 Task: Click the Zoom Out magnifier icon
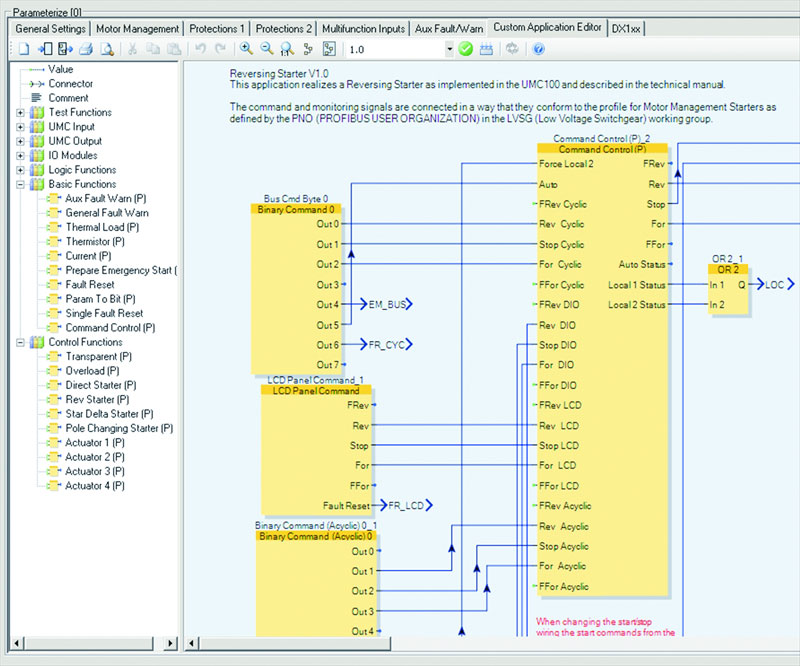(x=267, y=49)
